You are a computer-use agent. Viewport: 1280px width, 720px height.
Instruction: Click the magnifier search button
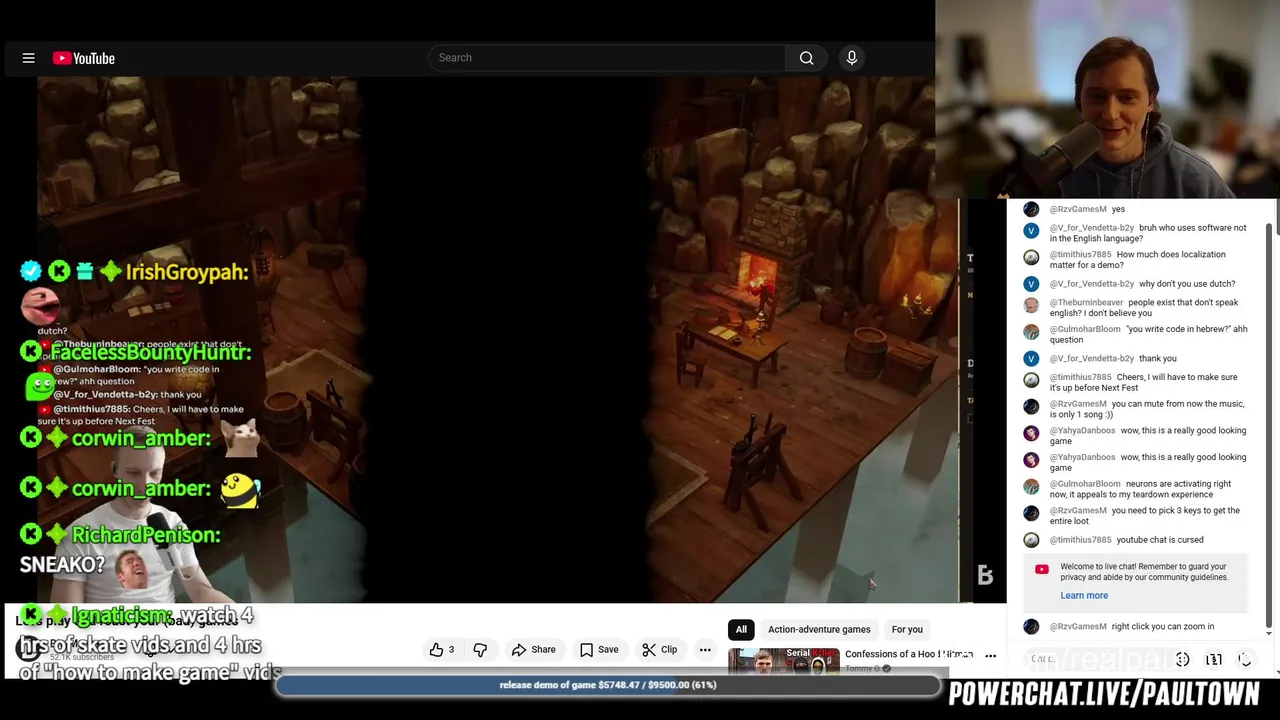(x=806, y=58)
